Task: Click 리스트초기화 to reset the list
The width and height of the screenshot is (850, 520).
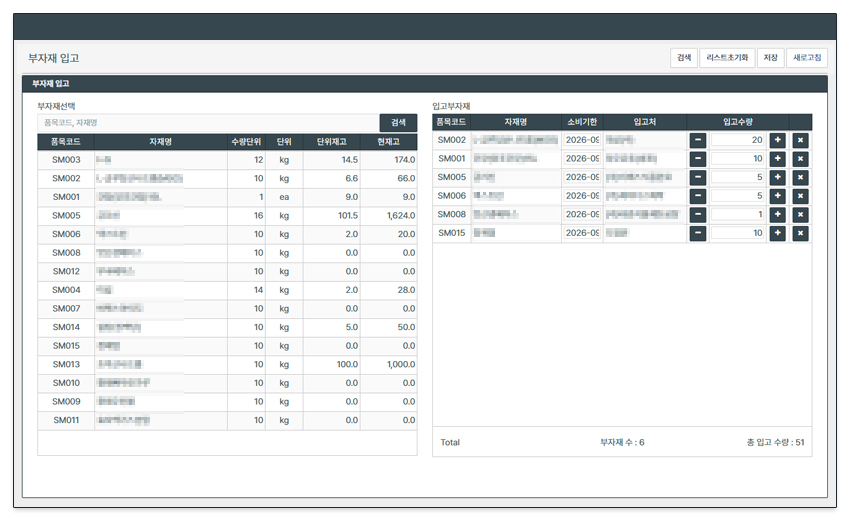Action: click(727, 58)
